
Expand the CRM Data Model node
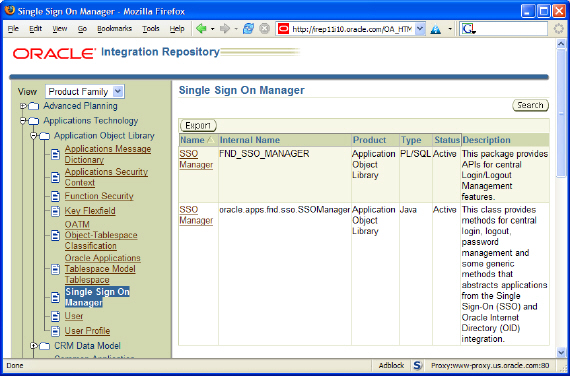34,346
